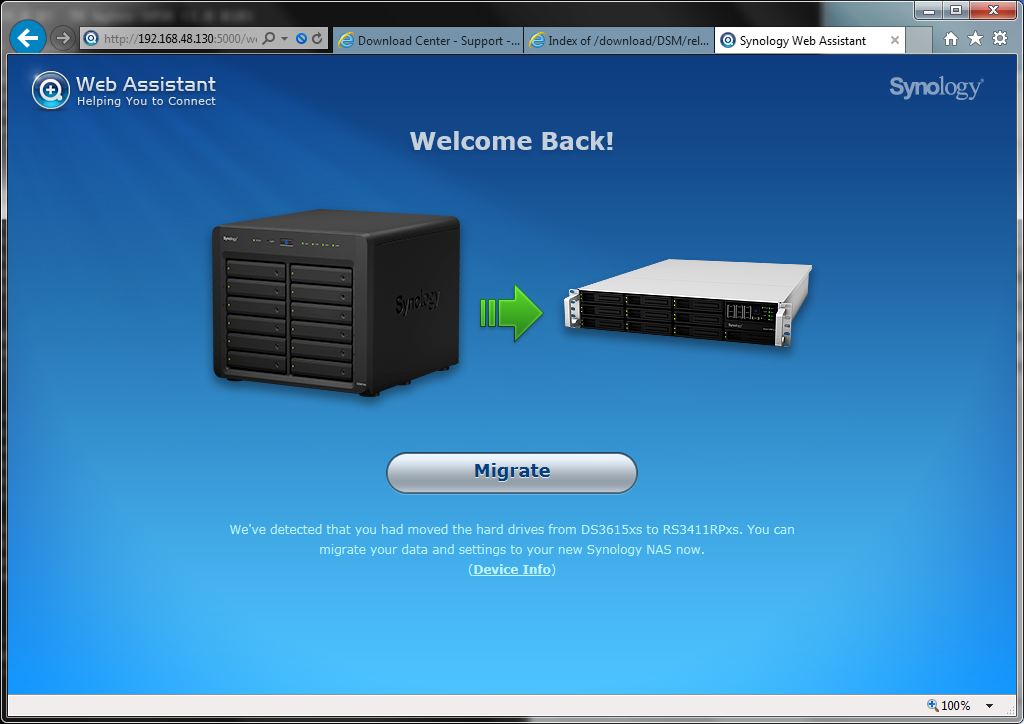Click the Refresh icon in address bar

(317, 39)
